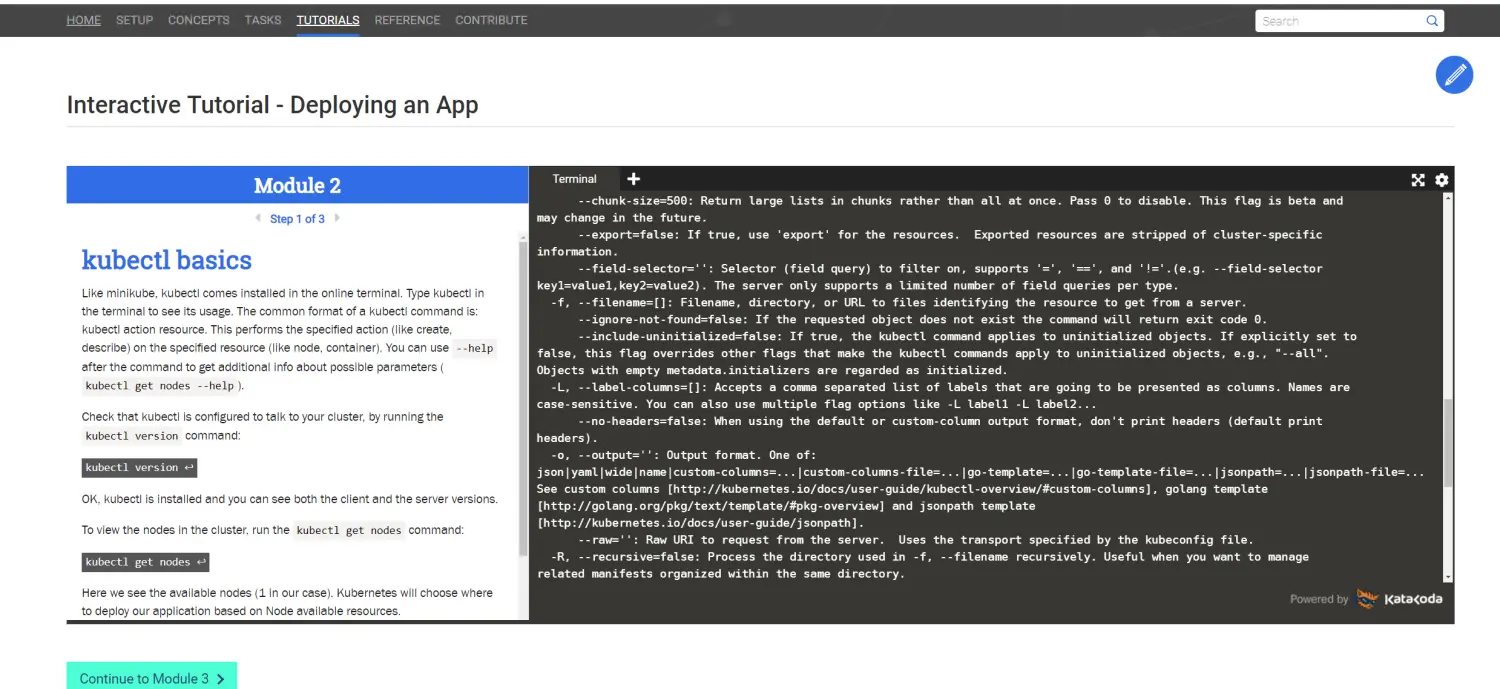Add a new terminal tab with plus icon
The height and width of the screenshot is (689, 1500).
click(633, 179)
